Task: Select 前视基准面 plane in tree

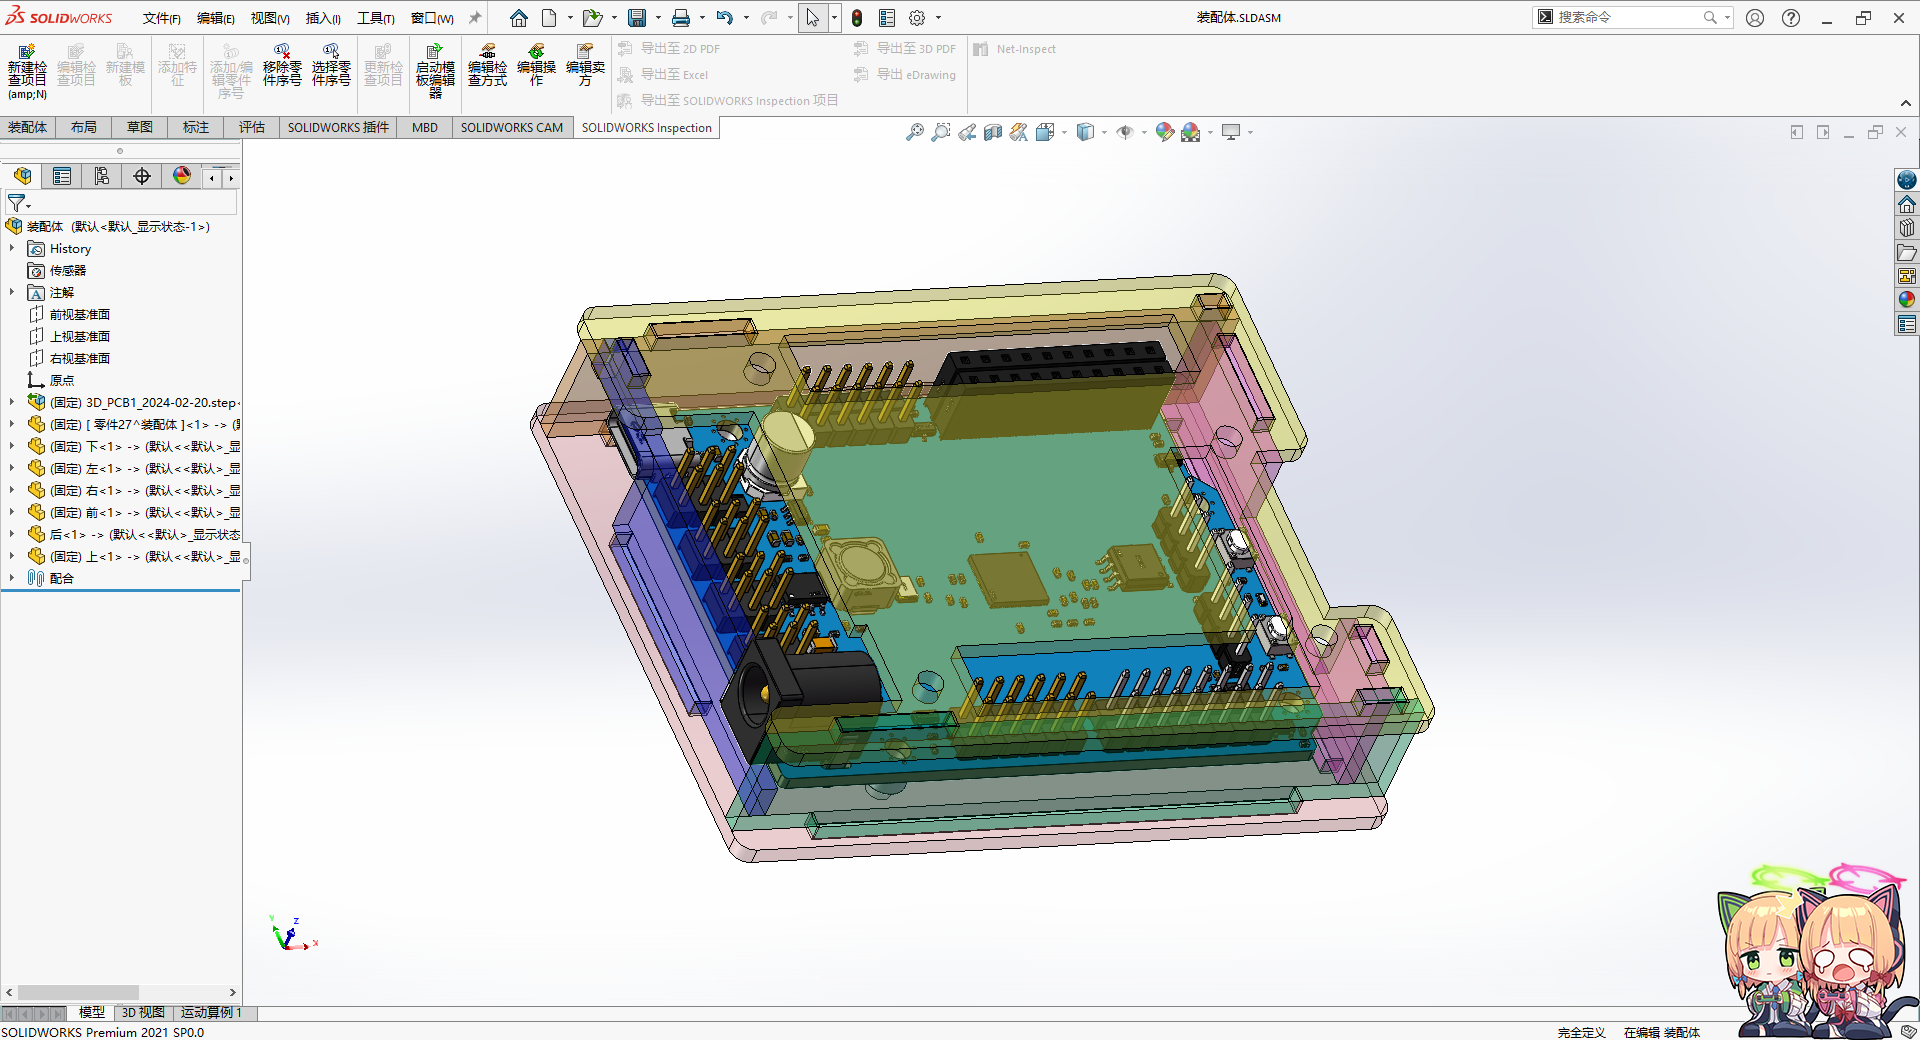Action: (80, 314)
